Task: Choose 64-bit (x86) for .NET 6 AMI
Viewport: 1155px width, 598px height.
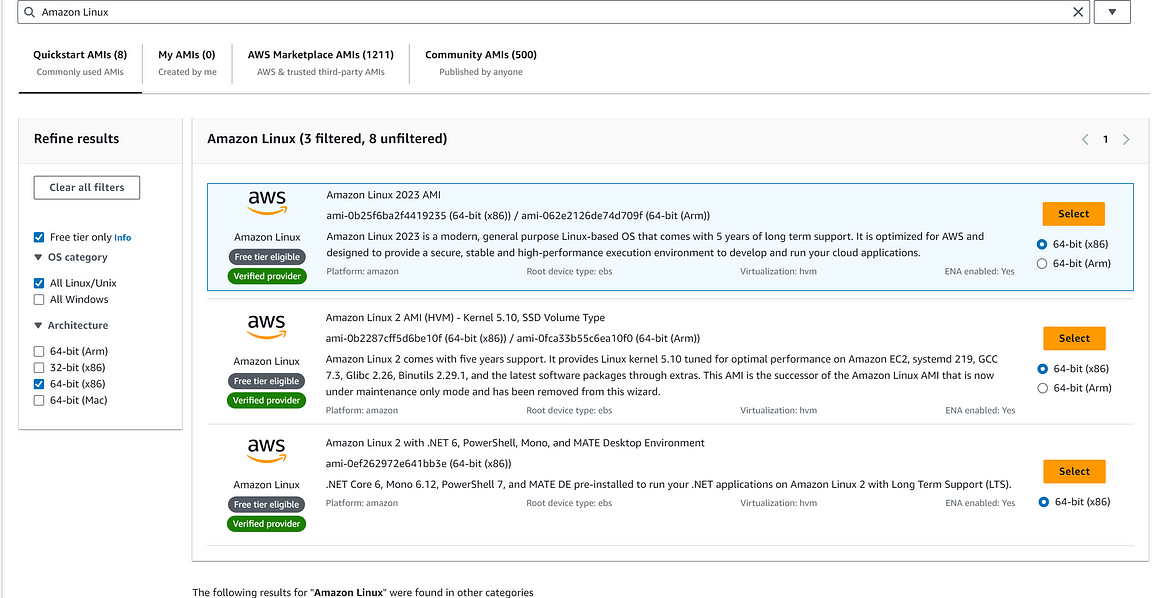Action: coord(1043,502)
